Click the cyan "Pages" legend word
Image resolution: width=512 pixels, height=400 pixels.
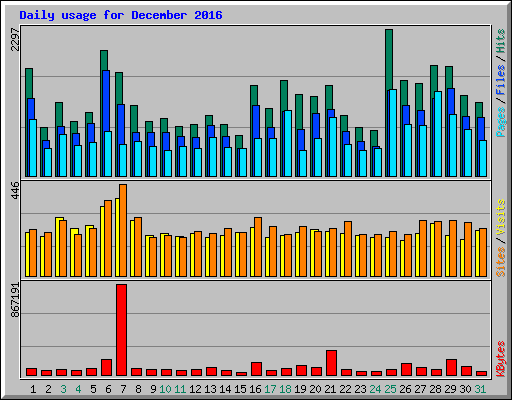[501, 122]
